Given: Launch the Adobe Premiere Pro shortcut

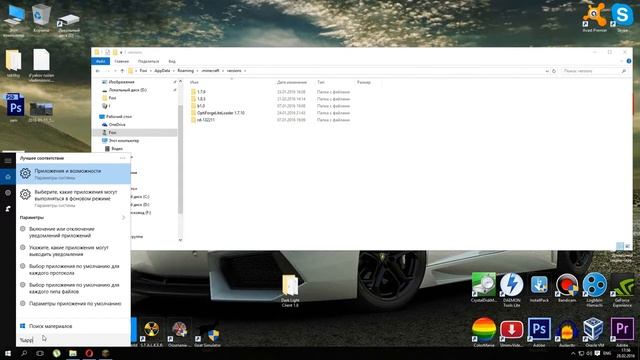Looking at the screenshot, I should [622, 332].
